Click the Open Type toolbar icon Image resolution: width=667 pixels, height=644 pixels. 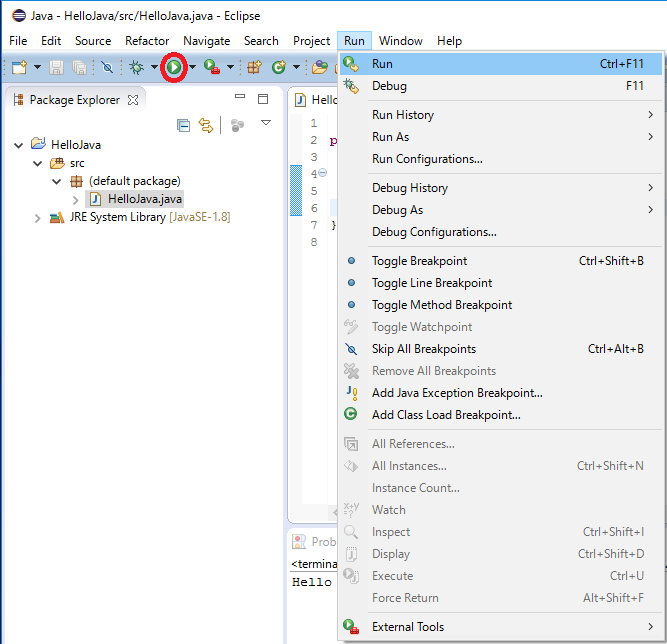[320, 67]
